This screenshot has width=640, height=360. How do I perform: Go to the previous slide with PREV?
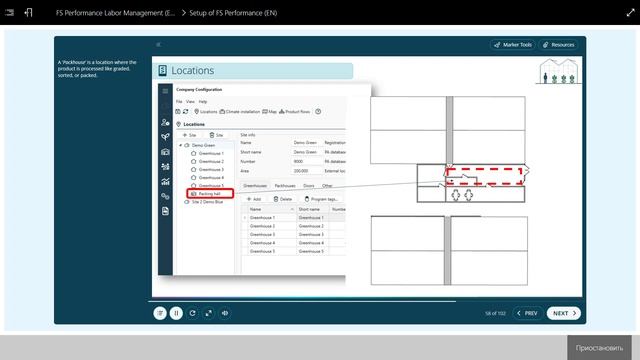[x=527, y=313]
